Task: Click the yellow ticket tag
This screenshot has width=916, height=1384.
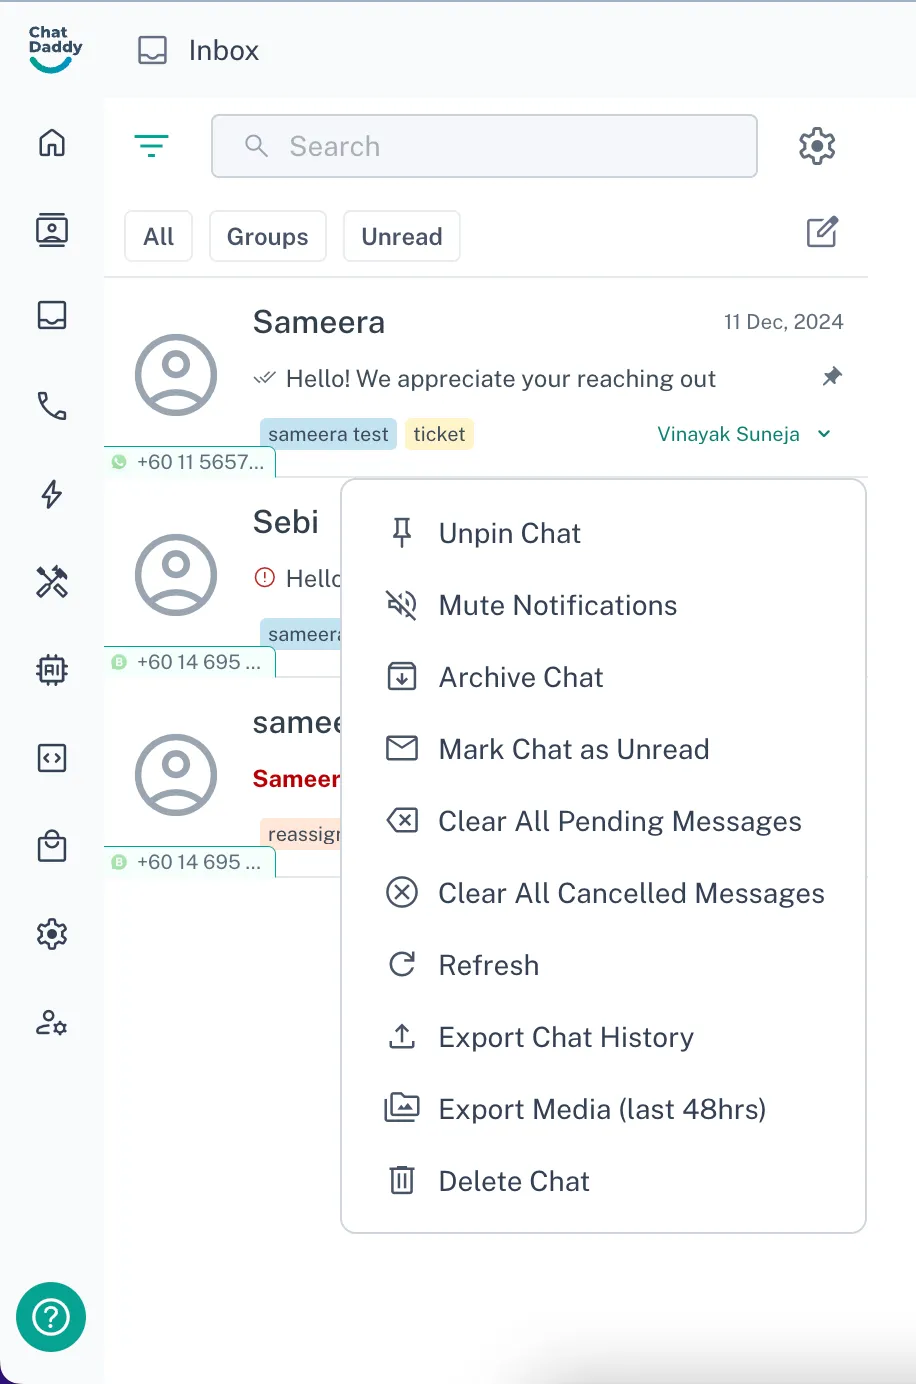Action: click(439, 434)
